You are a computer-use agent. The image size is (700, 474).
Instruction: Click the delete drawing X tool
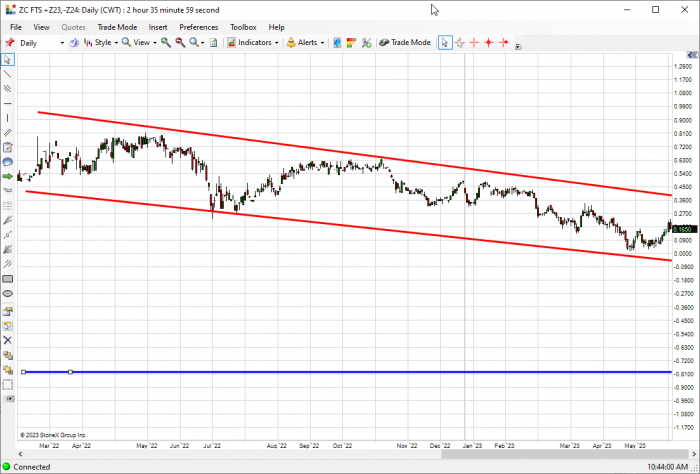[8, 341]
